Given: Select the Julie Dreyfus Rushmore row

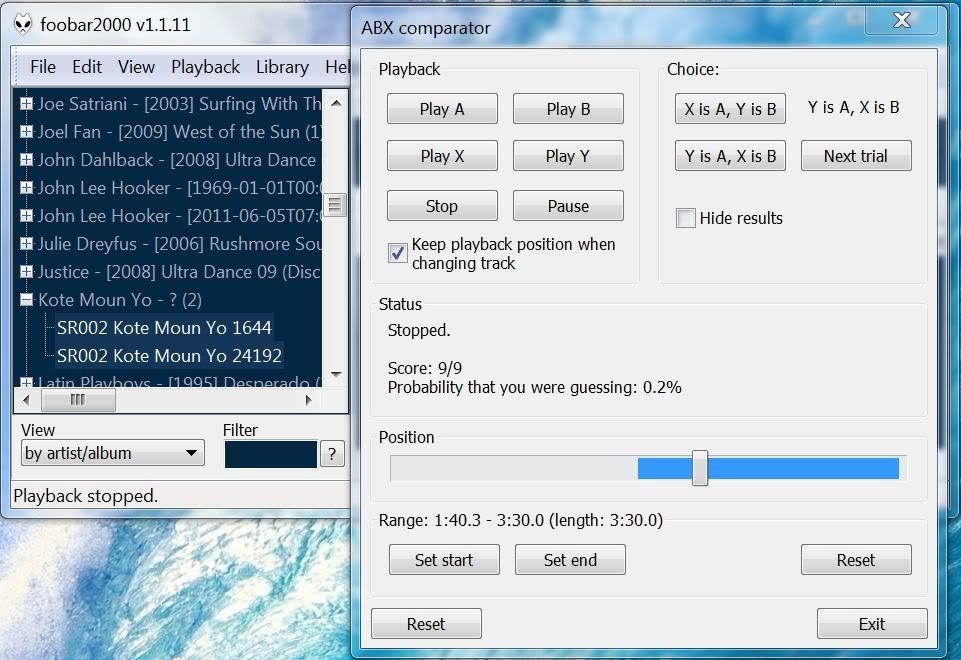Looking at the screenshot, I should (x=179, y=244).
